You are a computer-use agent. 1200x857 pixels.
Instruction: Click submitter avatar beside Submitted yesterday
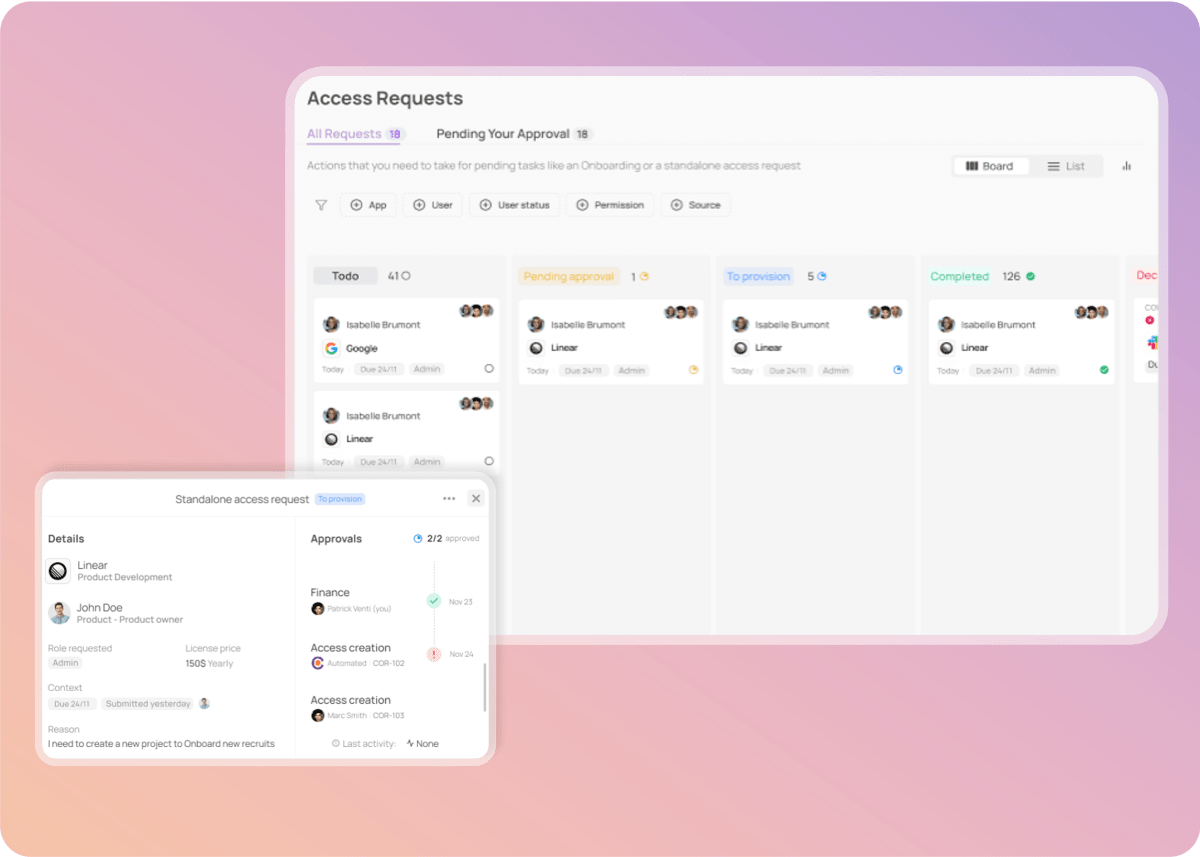[204, 703]
